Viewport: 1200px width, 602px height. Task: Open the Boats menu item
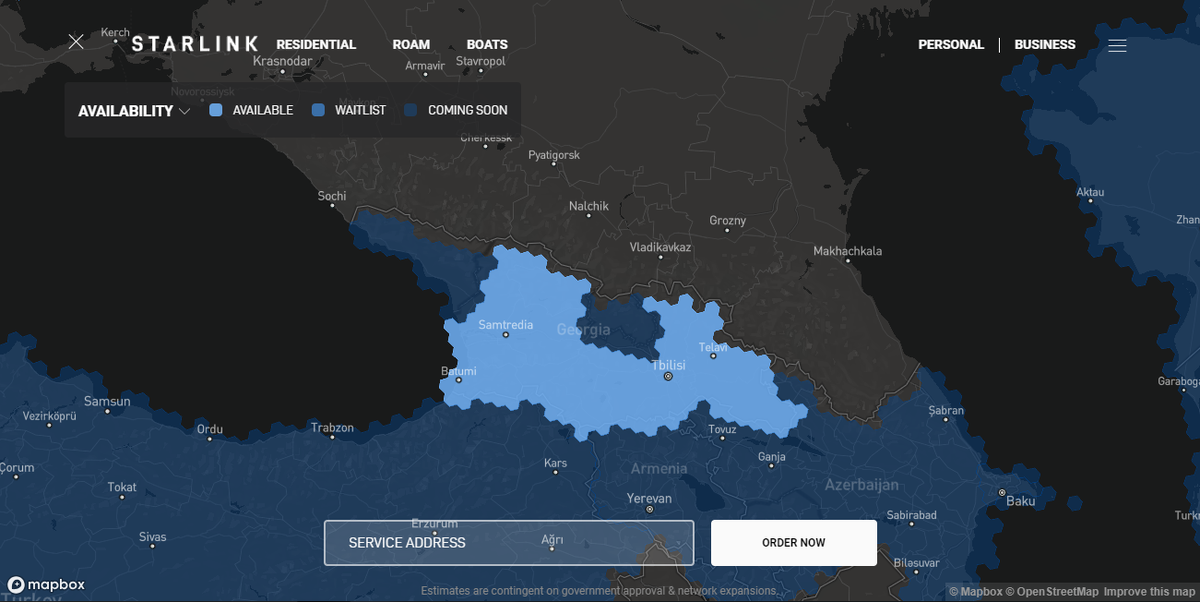tap(487, 44)
